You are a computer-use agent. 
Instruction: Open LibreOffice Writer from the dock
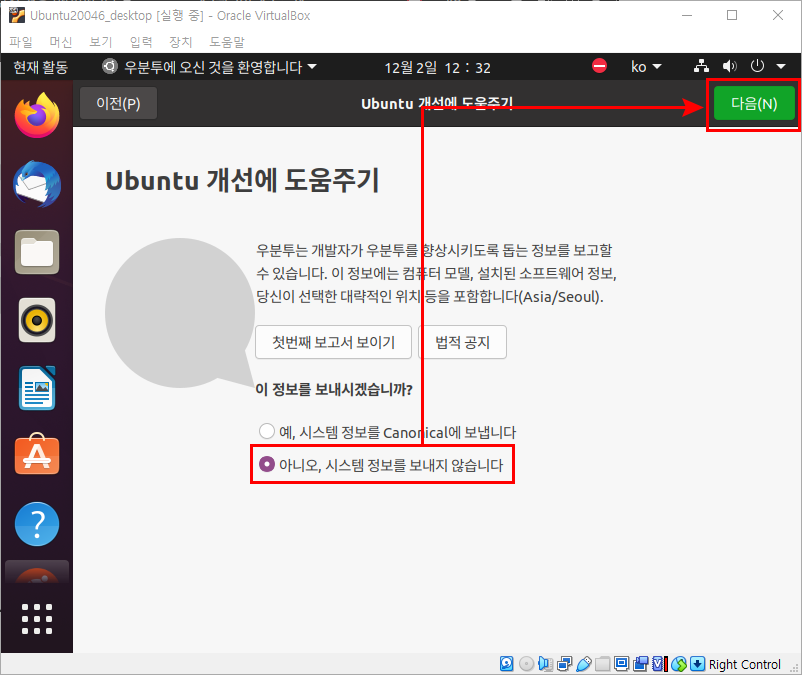[x=37, y=388]
